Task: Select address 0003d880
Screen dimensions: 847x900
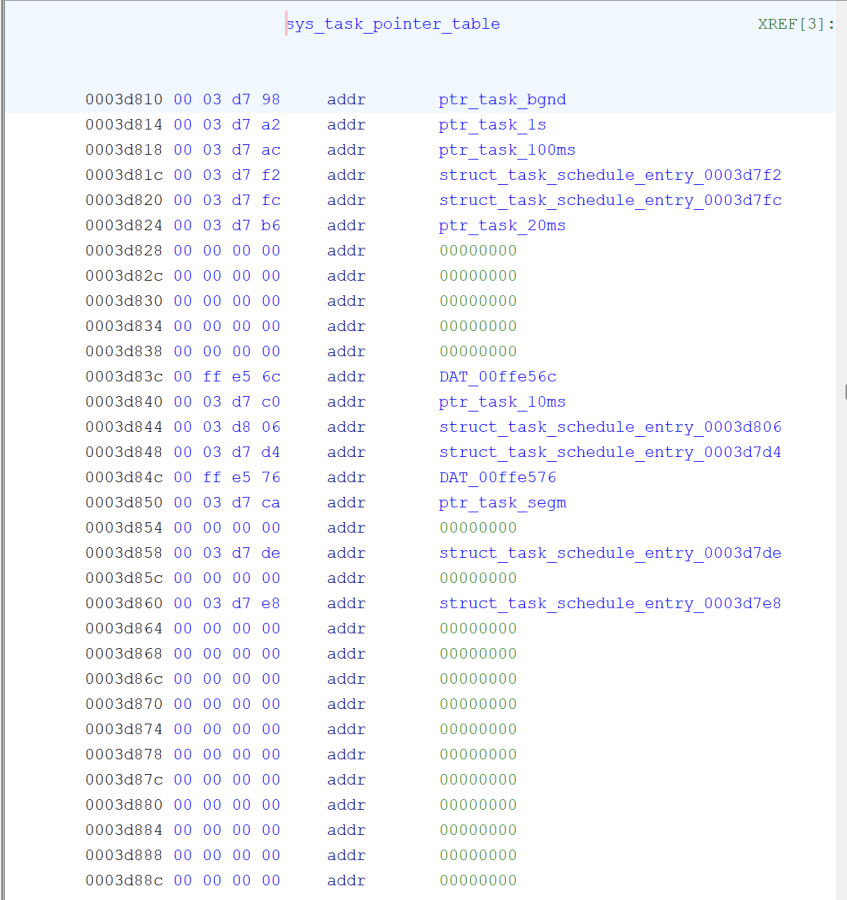Action: click(124, 805)
